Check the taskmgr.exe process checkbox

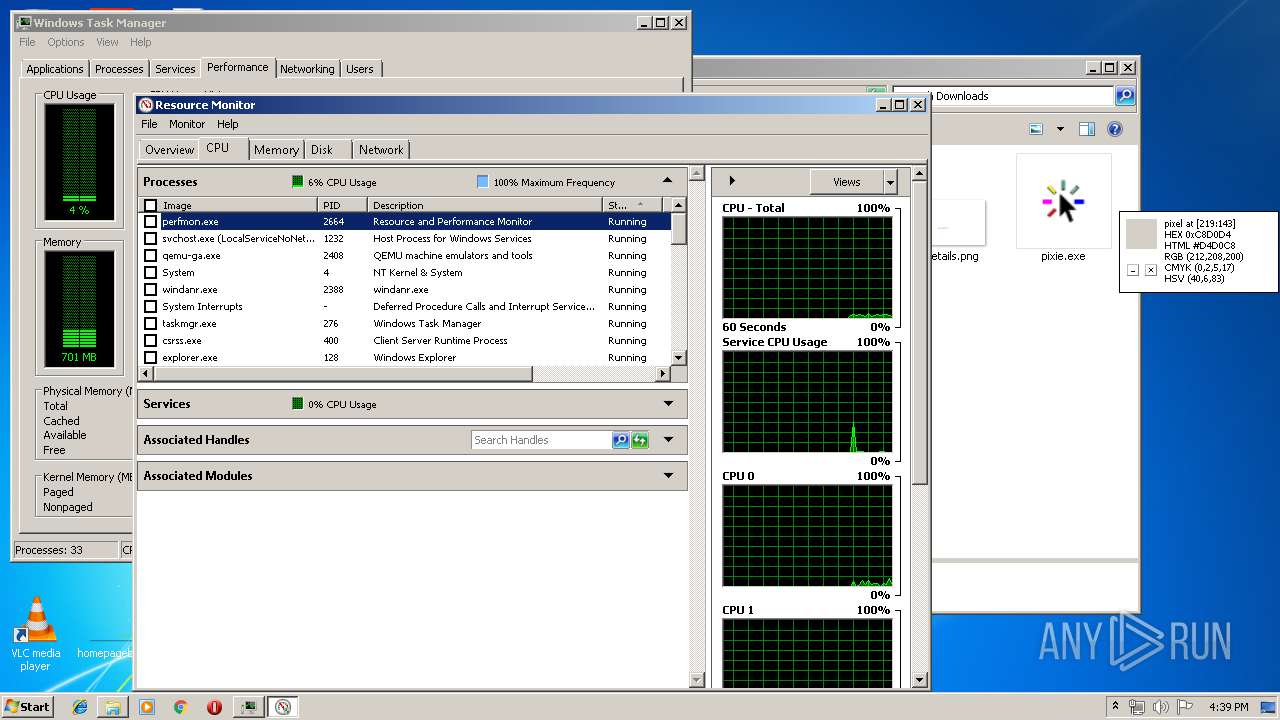click(151, 324)
